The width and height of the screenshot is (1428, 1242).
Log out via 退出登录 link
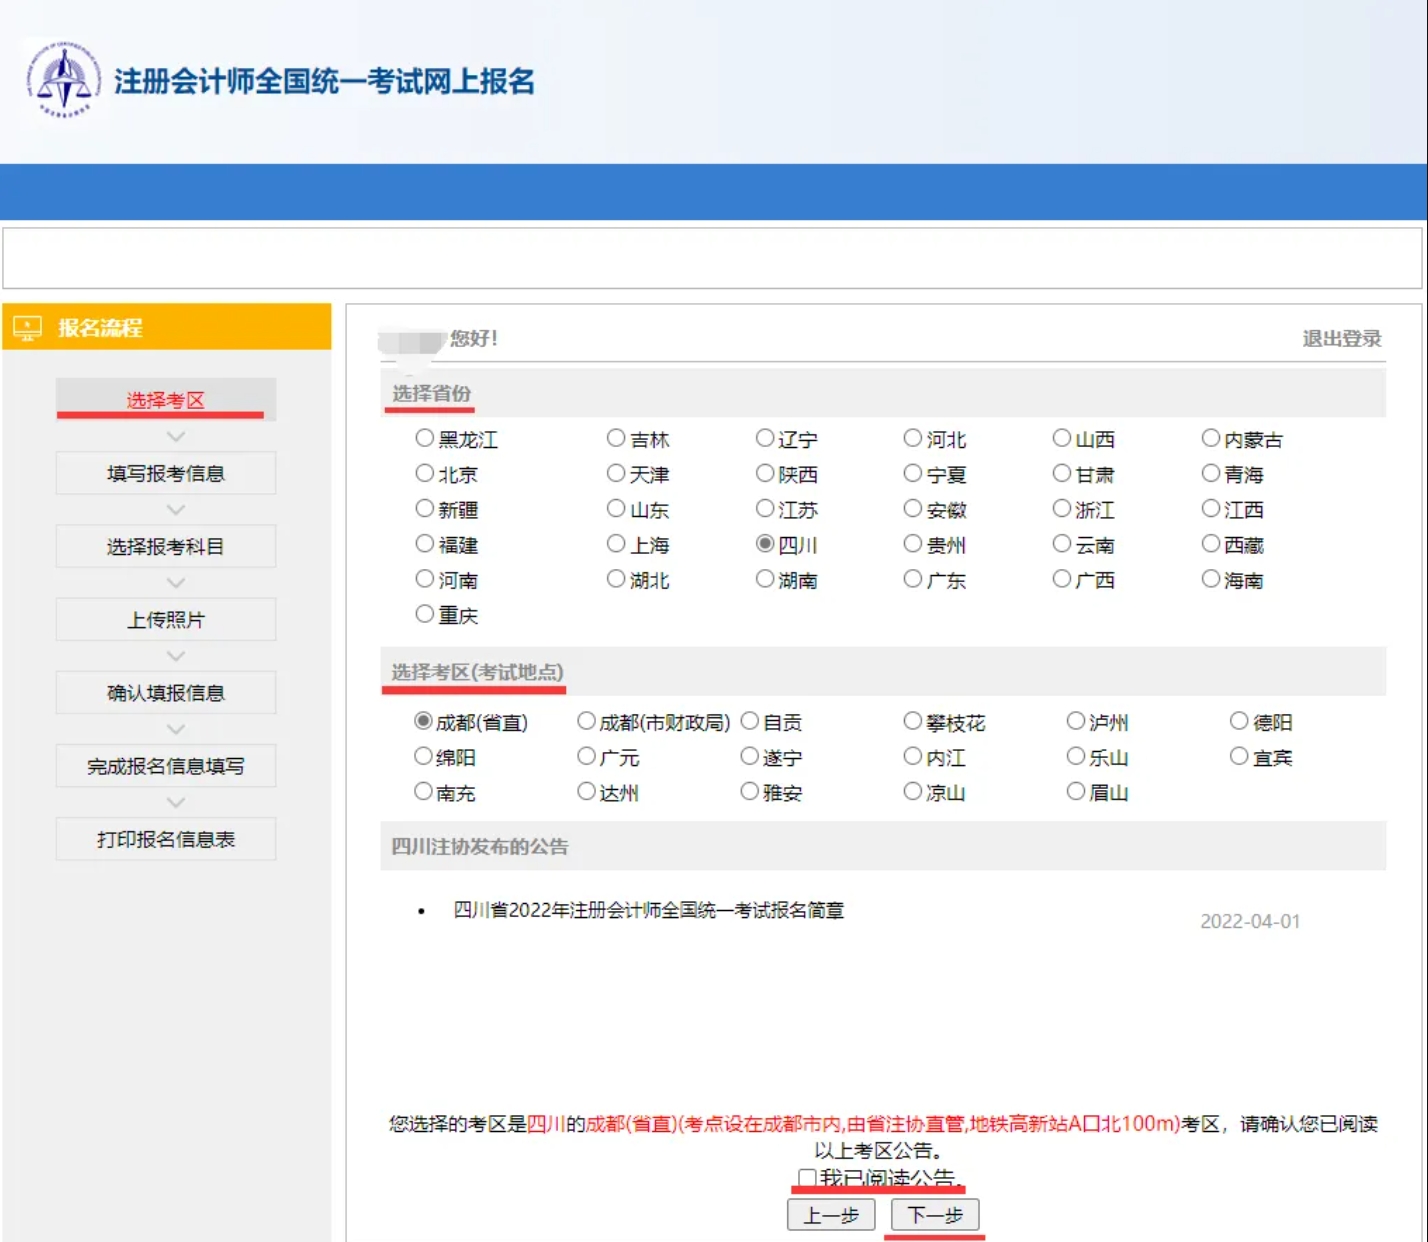(x=1341, y=338)
